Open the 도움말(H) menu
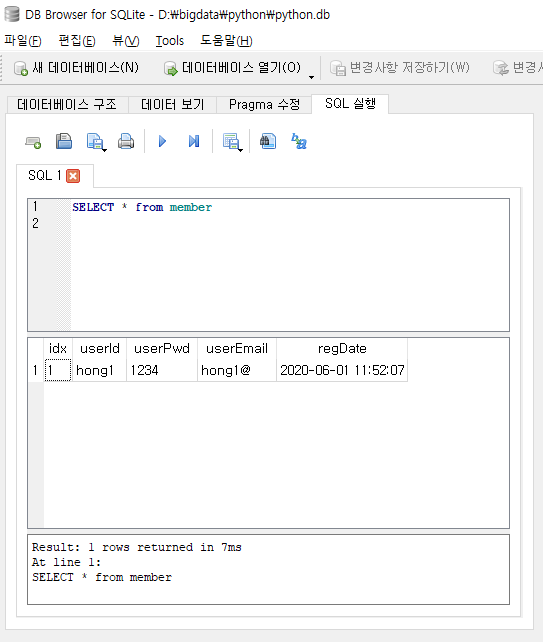The width and height of the screenshot is (543, 642). point(226,41)
